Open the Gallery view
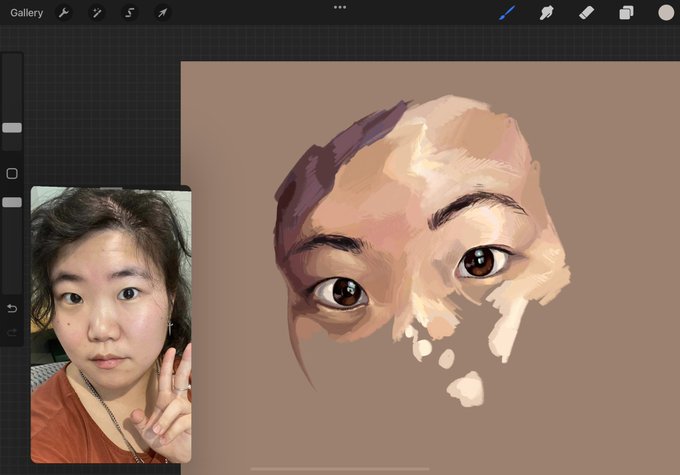 tap(26, 13)
